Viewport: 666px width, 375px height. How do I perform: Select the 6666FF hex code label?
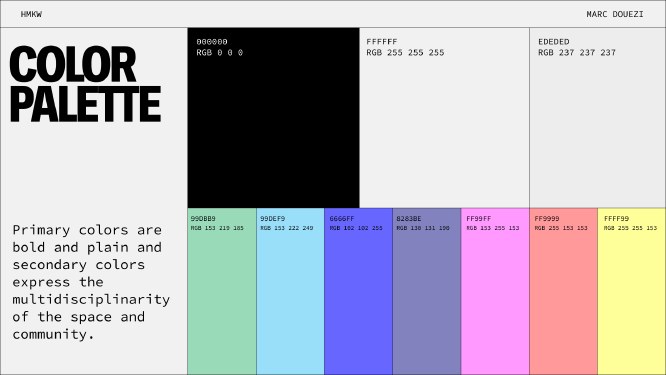pos(341,219)
